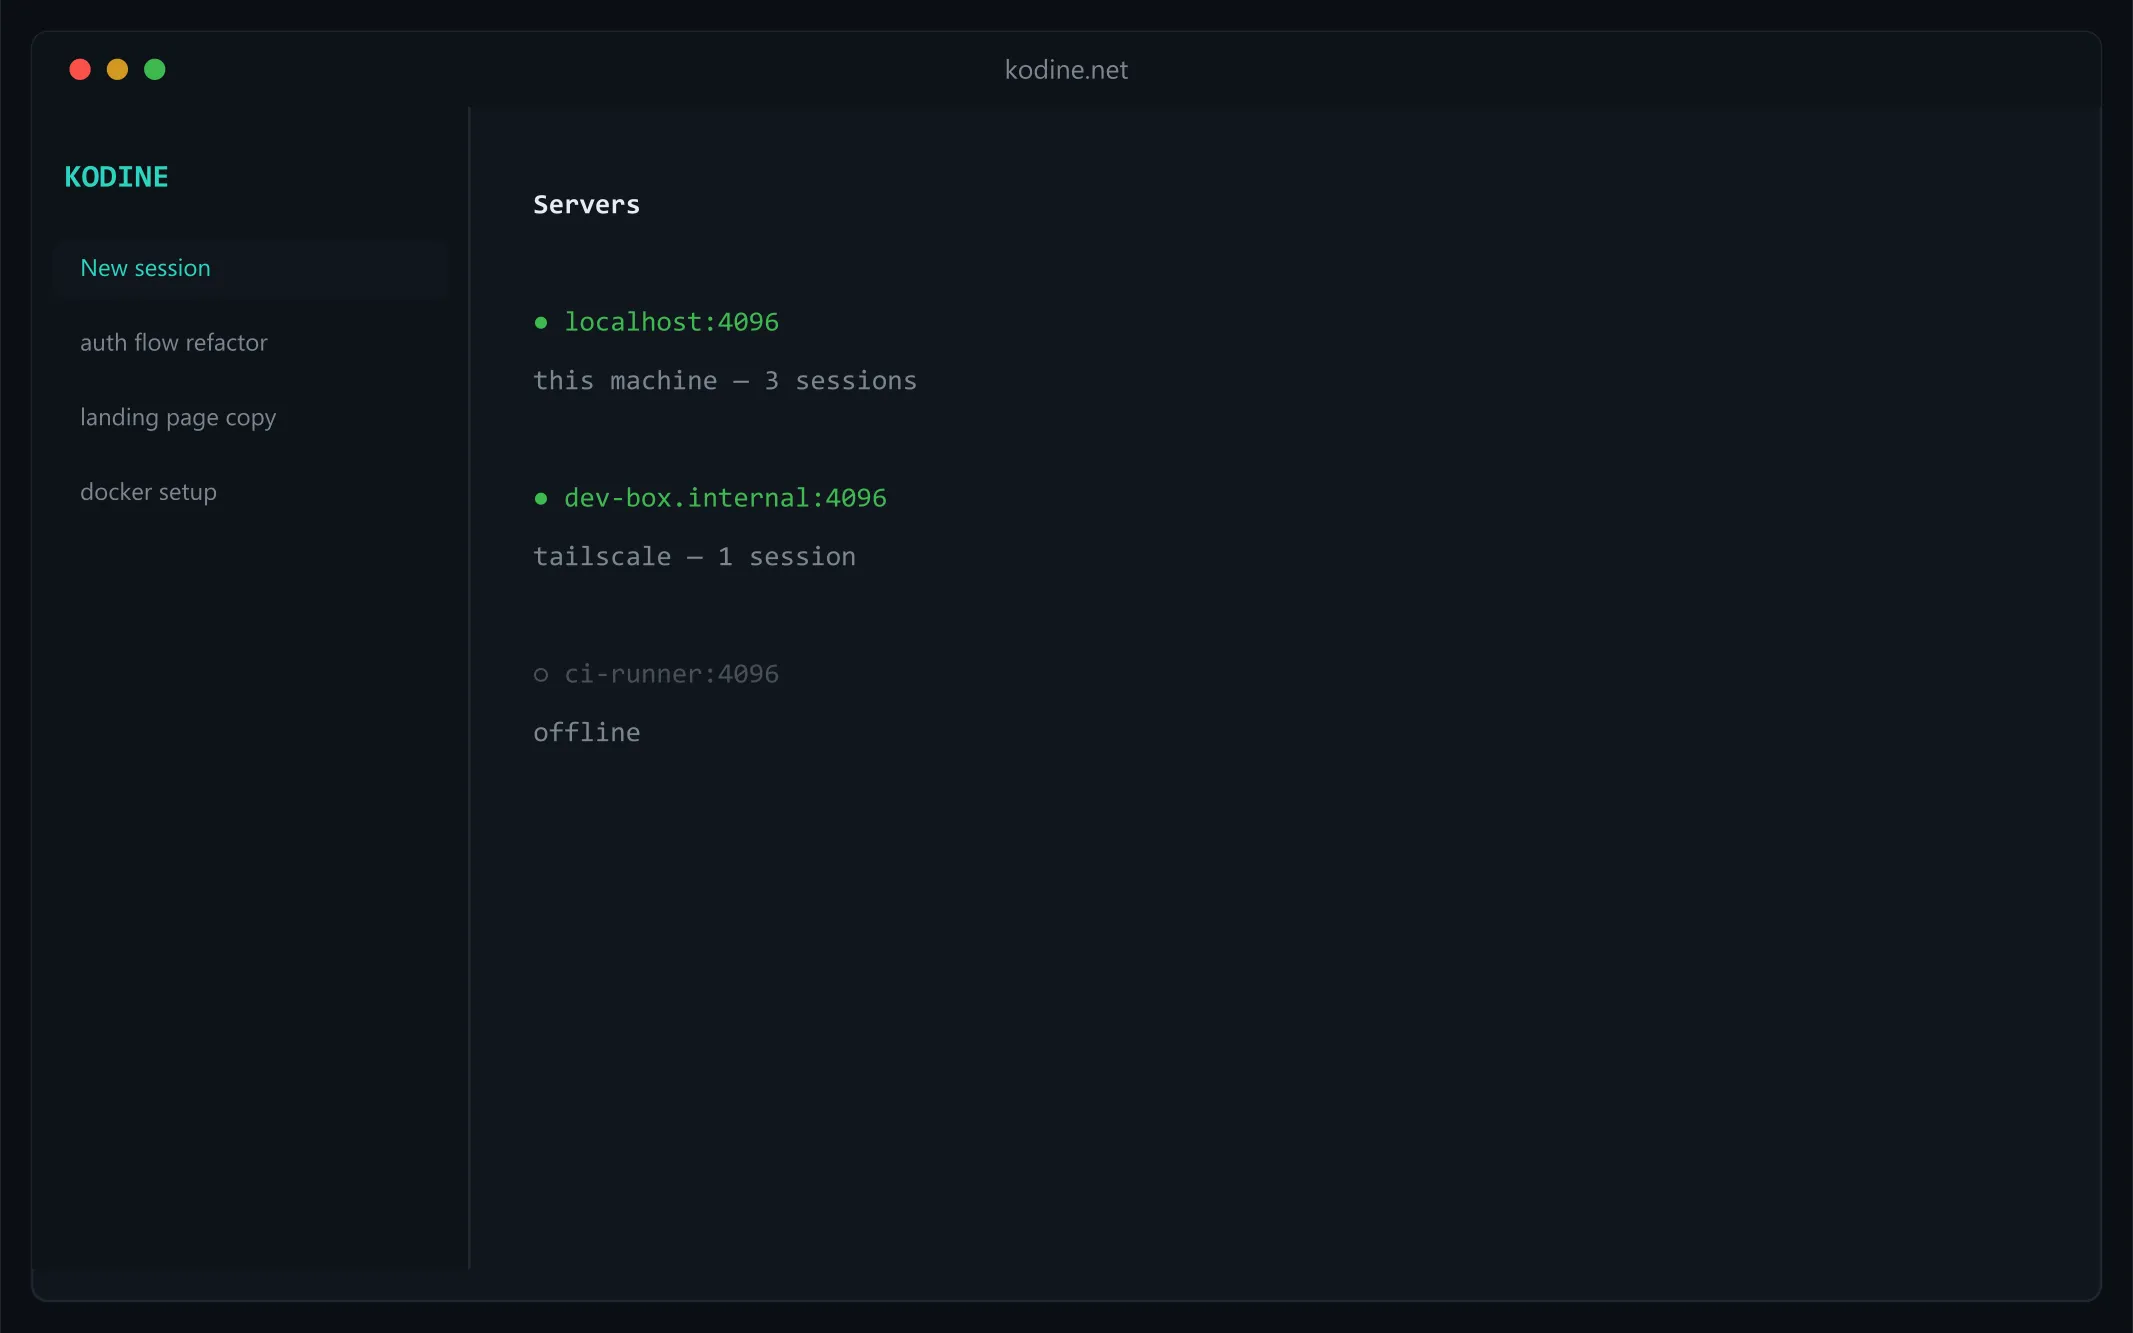This screenshot has width=2133, height=1333.
Task: Click the kodine.net window title
Action: 1066,70
